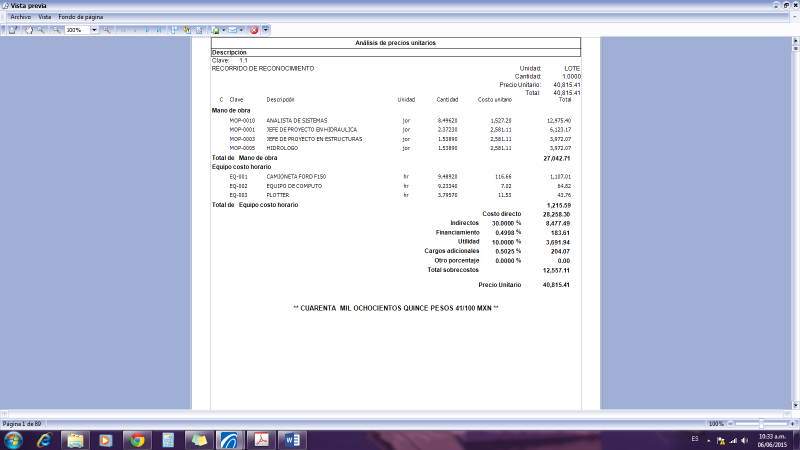The image size is (800, 450).
Task: Open Google Chrome from the taskbar
Action: (x=137, y=440)
